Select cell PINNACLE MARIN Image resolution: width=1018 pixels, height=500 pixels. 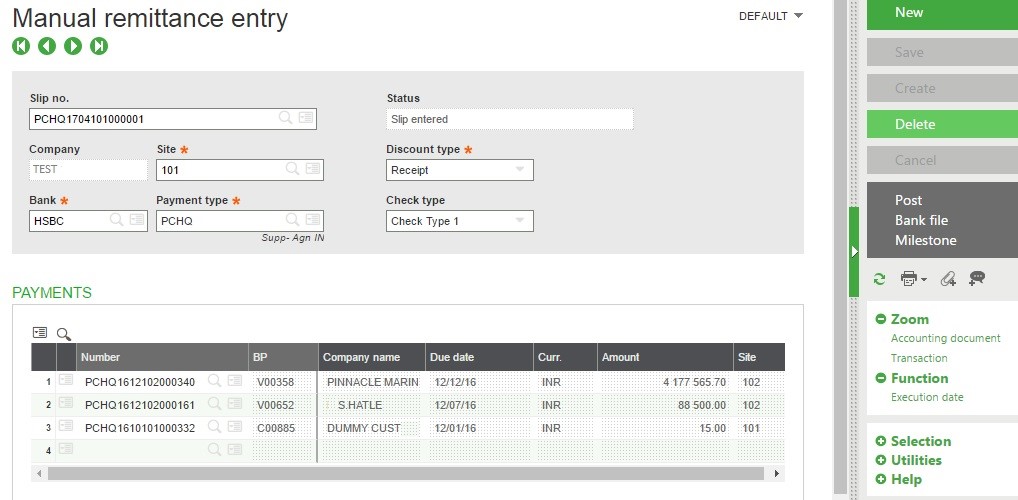click(x=373, y=382)
